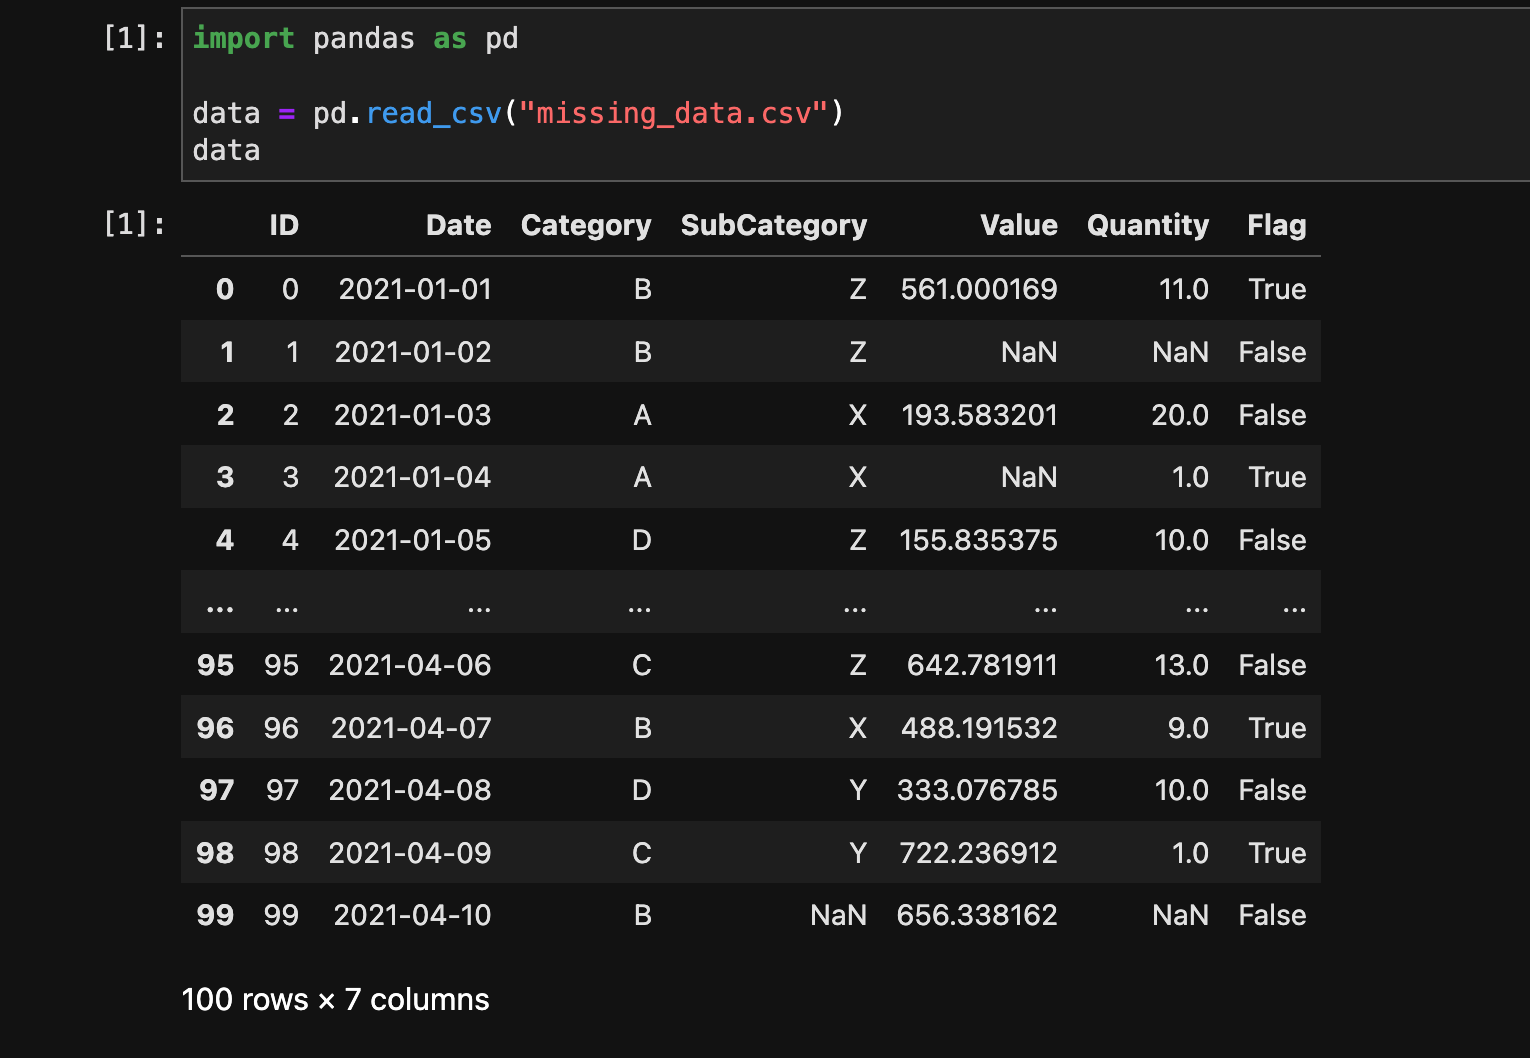Click the date cell 2021-01-05
Screen dimensions: 1530x1058
[x=413, y=540]
